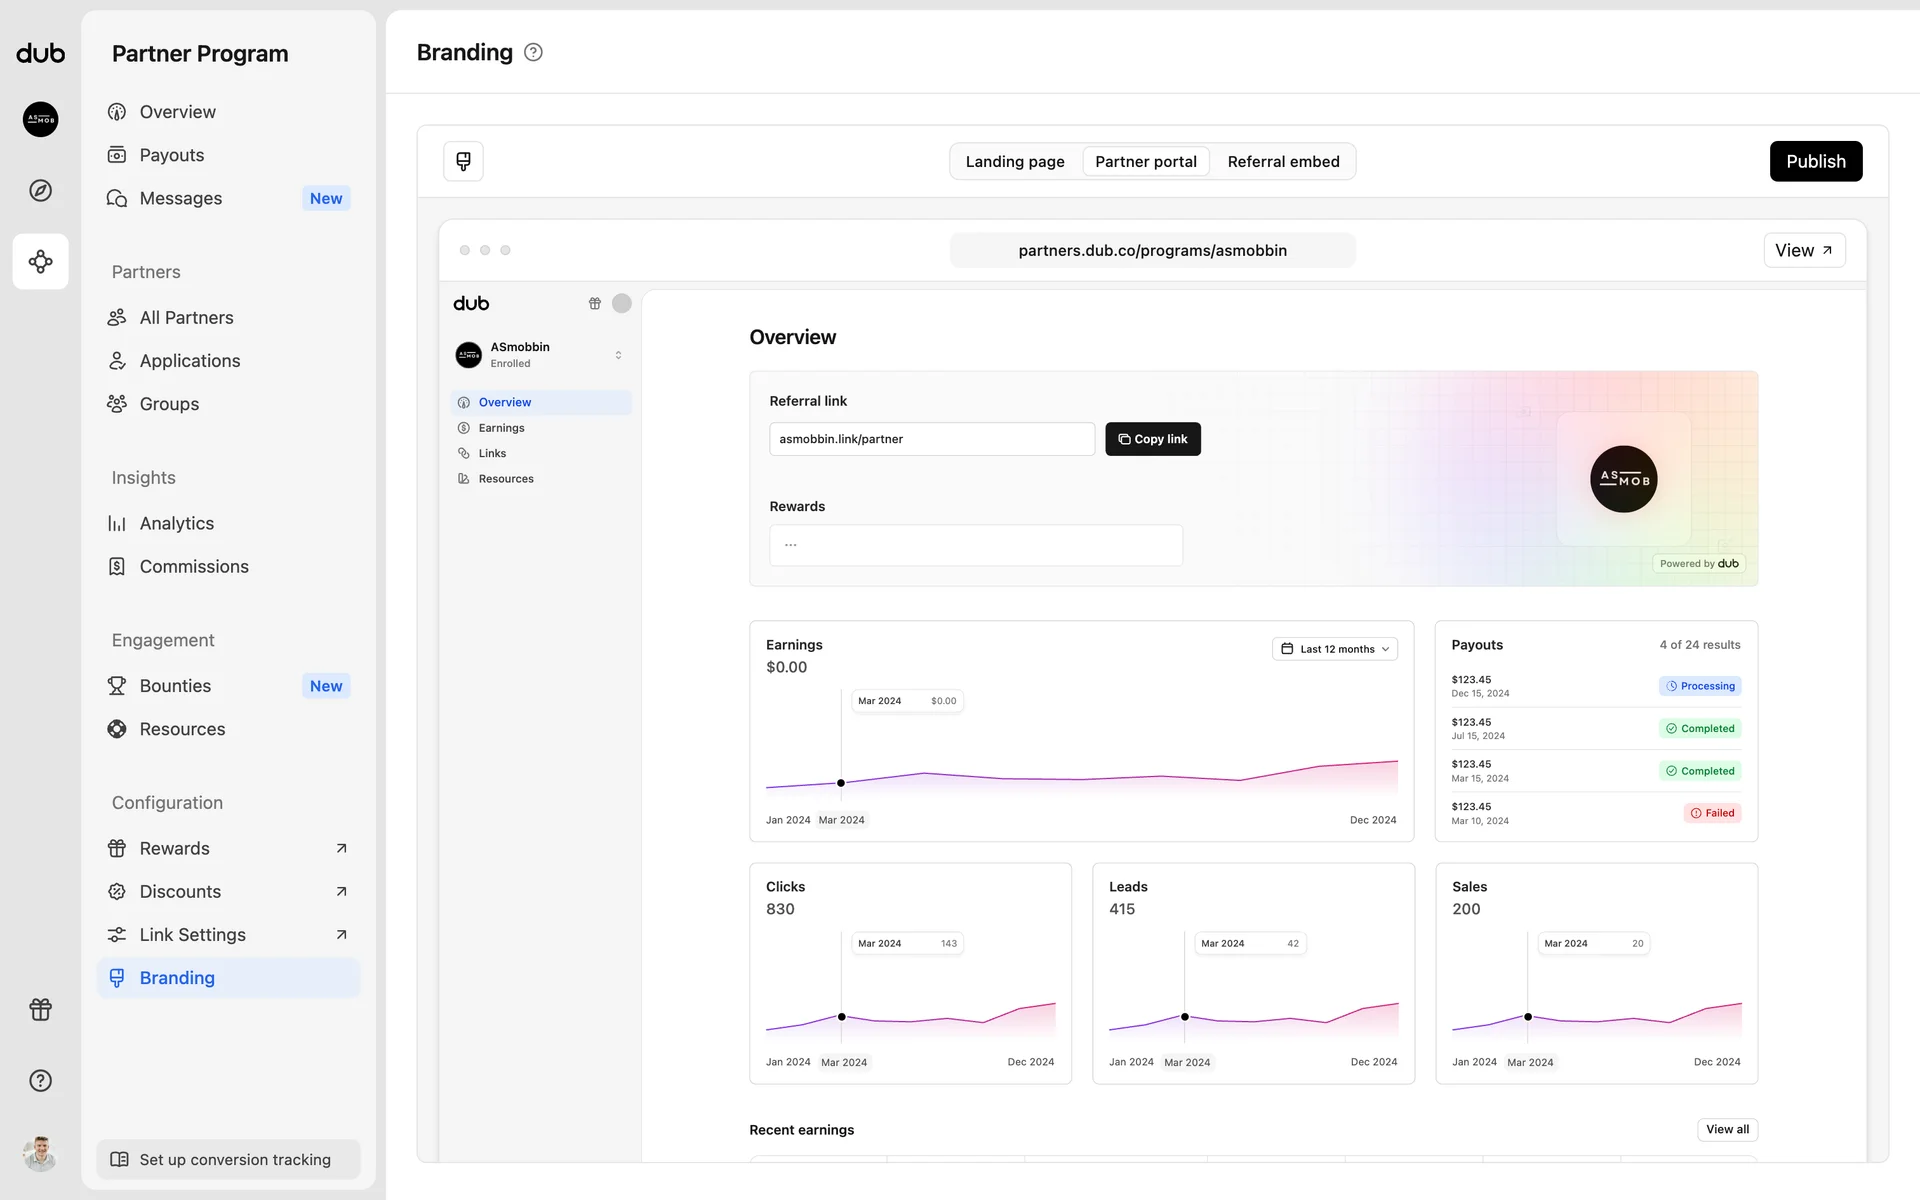
Task: Click the paintbrush theme icon button
Action: point(463,161)
